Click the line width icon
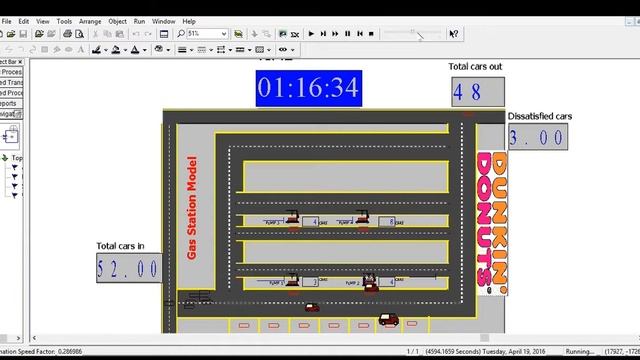Viewport: 640px width, 360px height. 182,50
